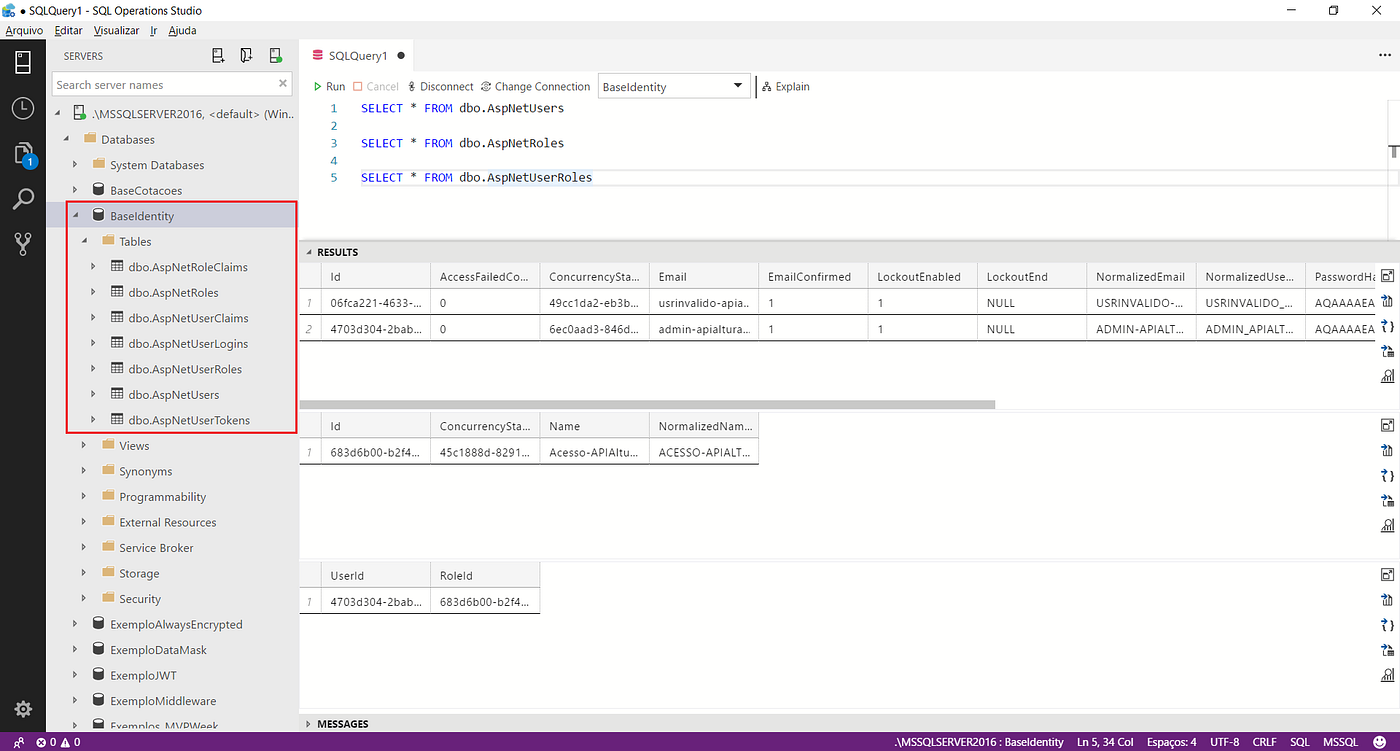
Task: Click the Cancel query button
Action: pos(376,87)
